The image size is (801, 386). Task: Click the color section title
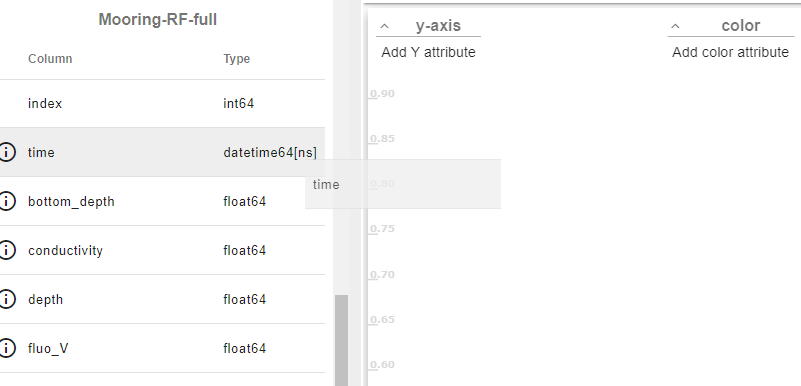(741, 26)
